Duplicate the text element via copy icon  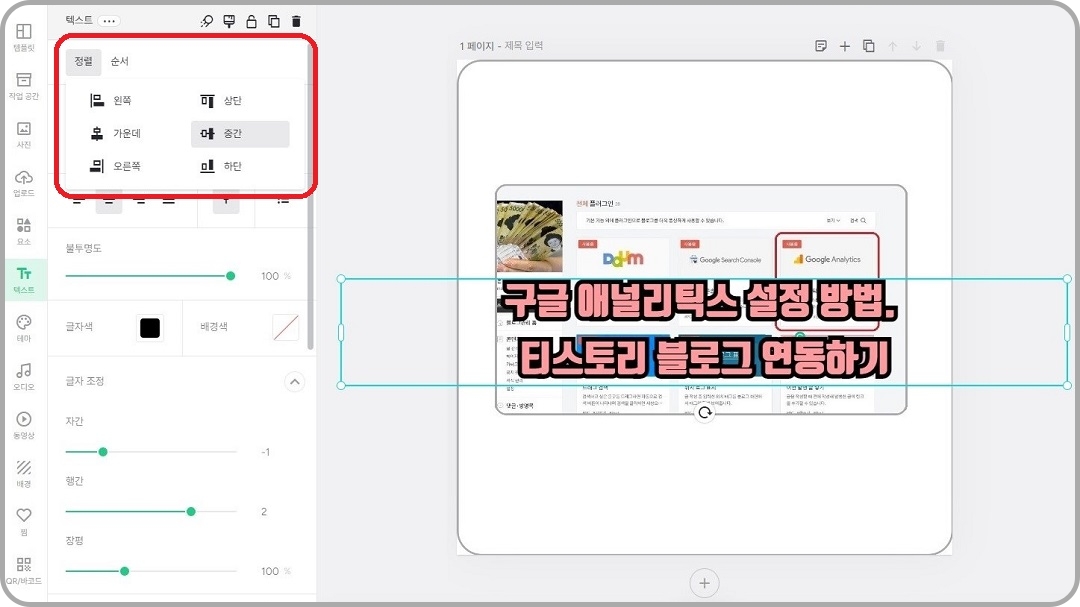tap(272, 20)
